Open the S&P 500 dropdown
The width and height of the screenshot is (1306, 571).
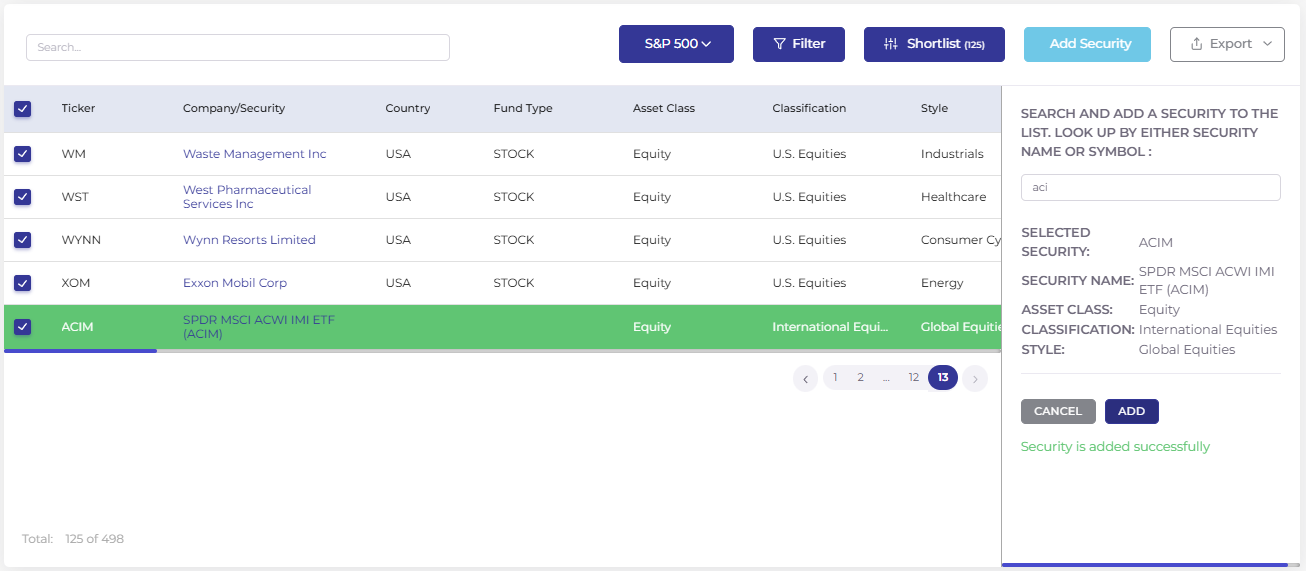pos(676,44)
